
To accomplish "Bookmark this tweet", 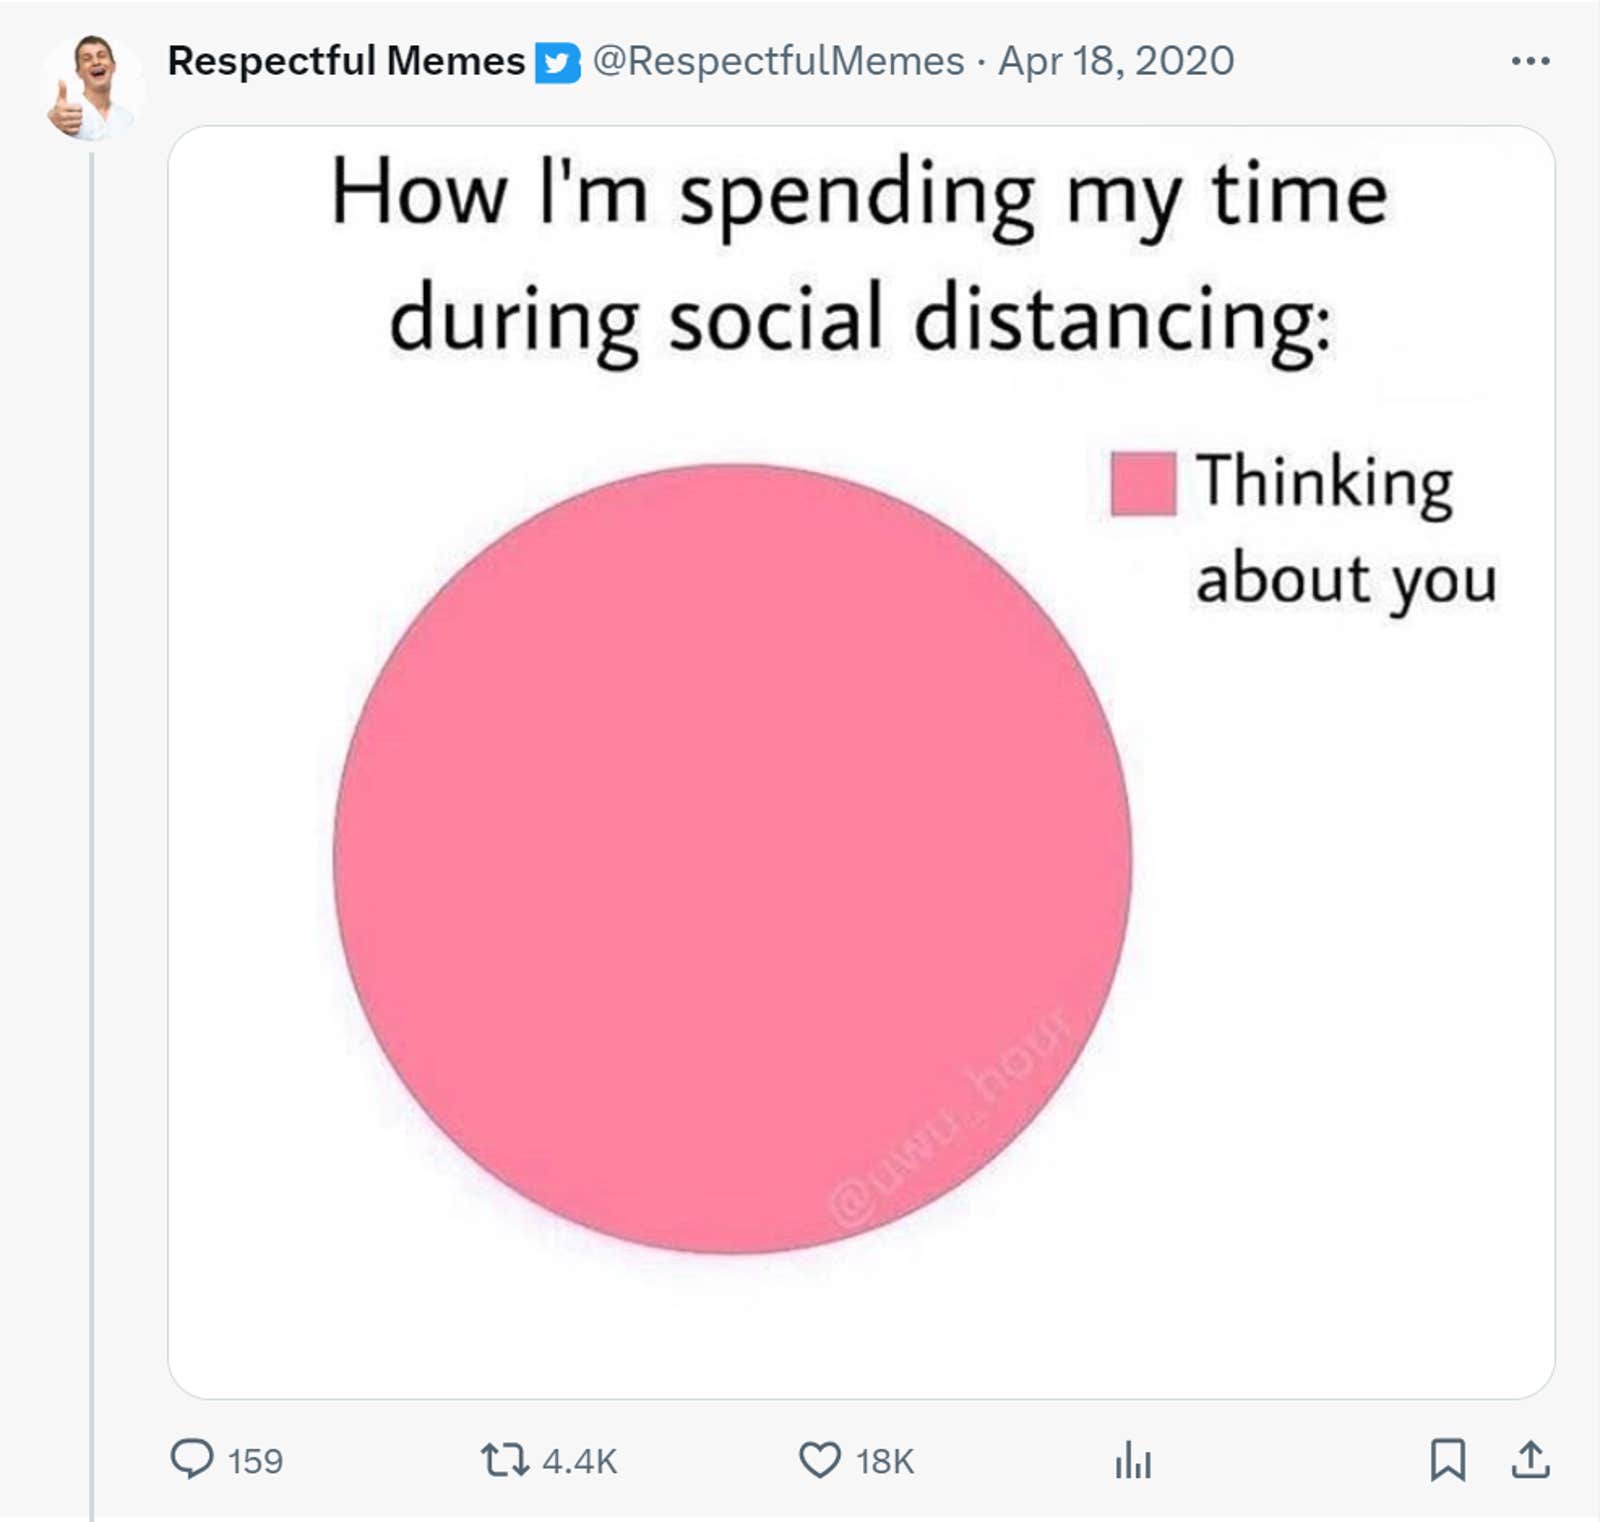I will tap(1447, 1459).
